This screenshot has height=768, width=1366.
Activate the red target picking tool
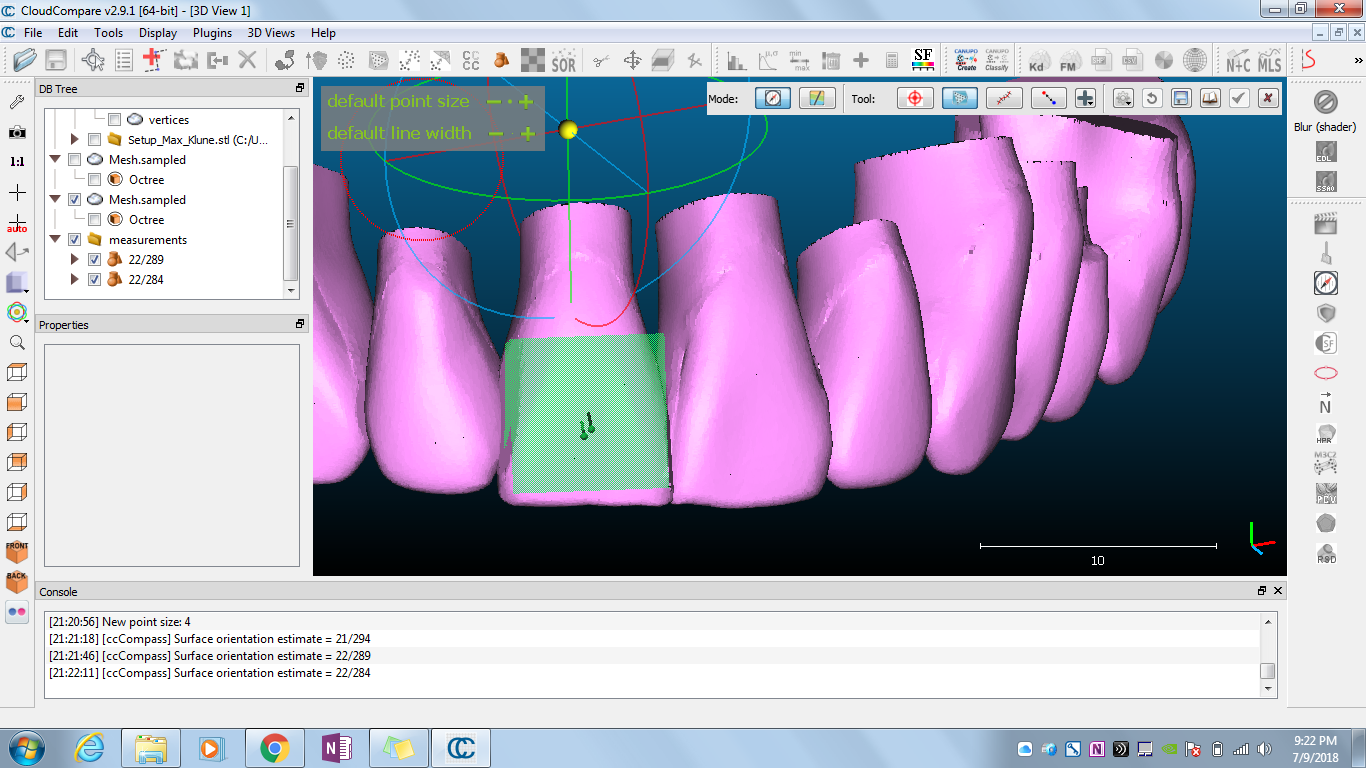click(x=914, y=98)
